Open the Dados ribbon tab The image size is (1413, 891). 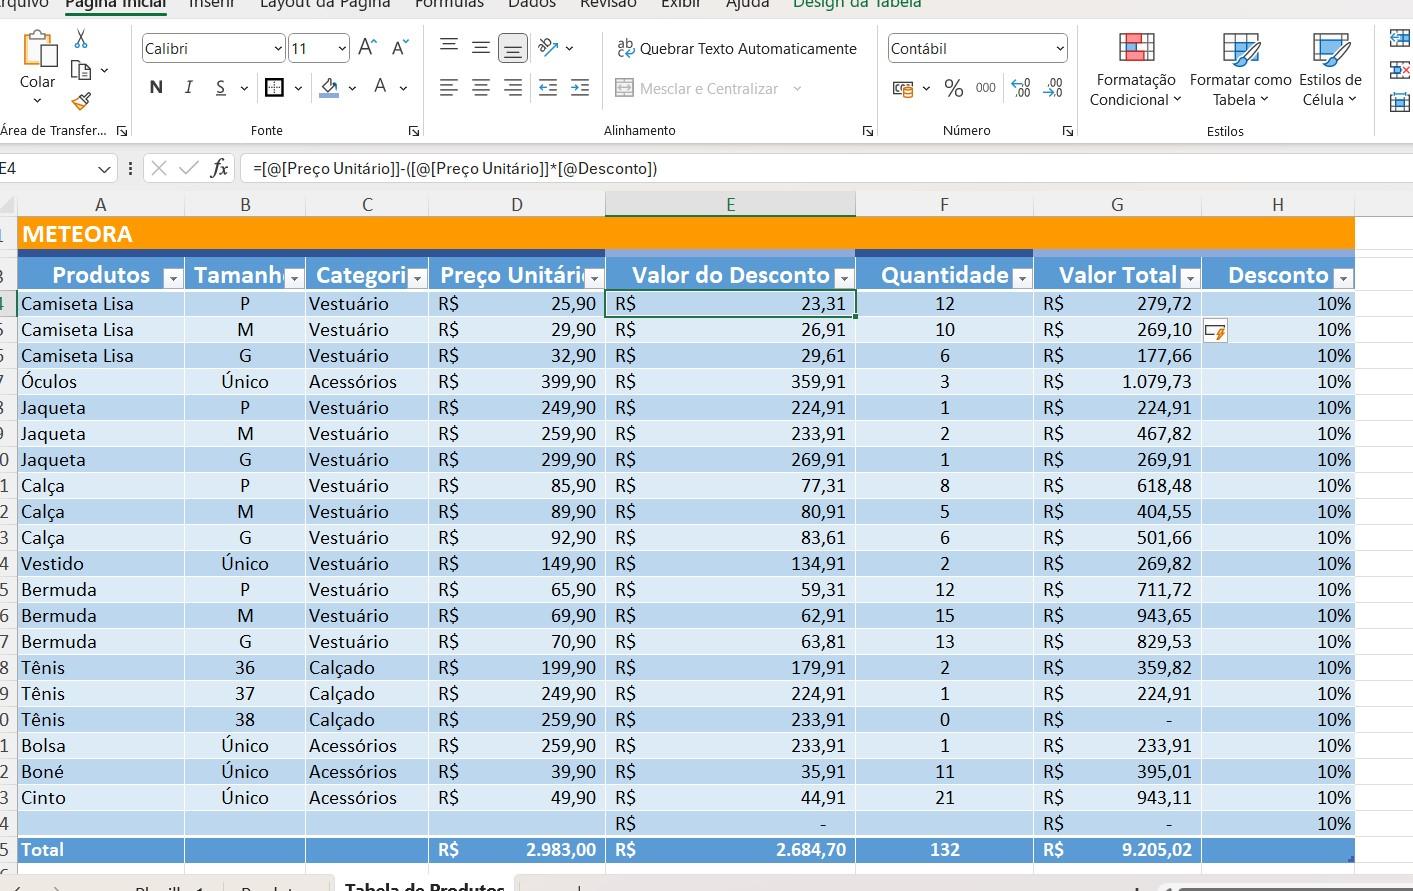click(x=532, y=4)
